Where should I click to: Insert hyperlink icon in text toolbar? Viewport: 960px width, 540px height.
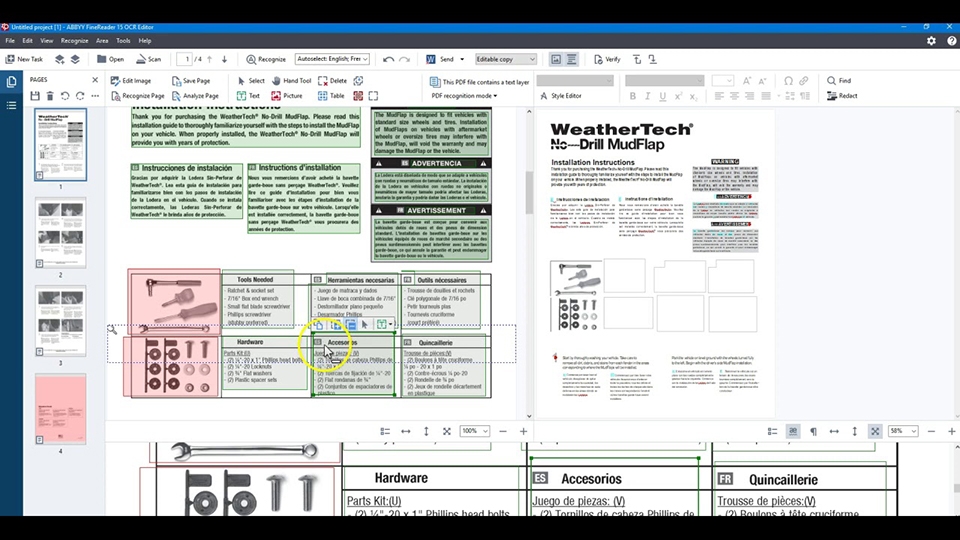804,81
